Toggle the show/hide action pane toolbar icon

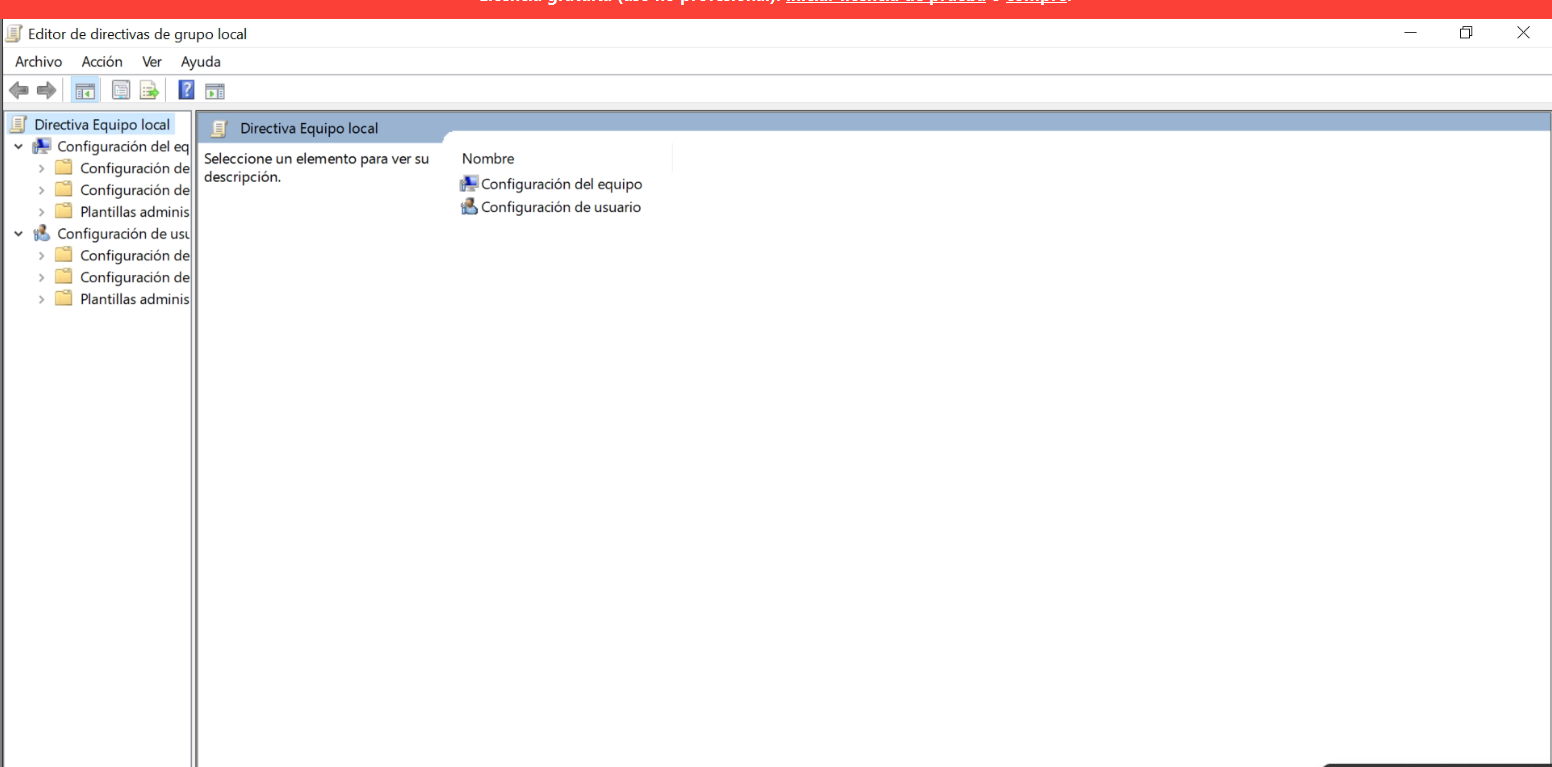[215, 91]
